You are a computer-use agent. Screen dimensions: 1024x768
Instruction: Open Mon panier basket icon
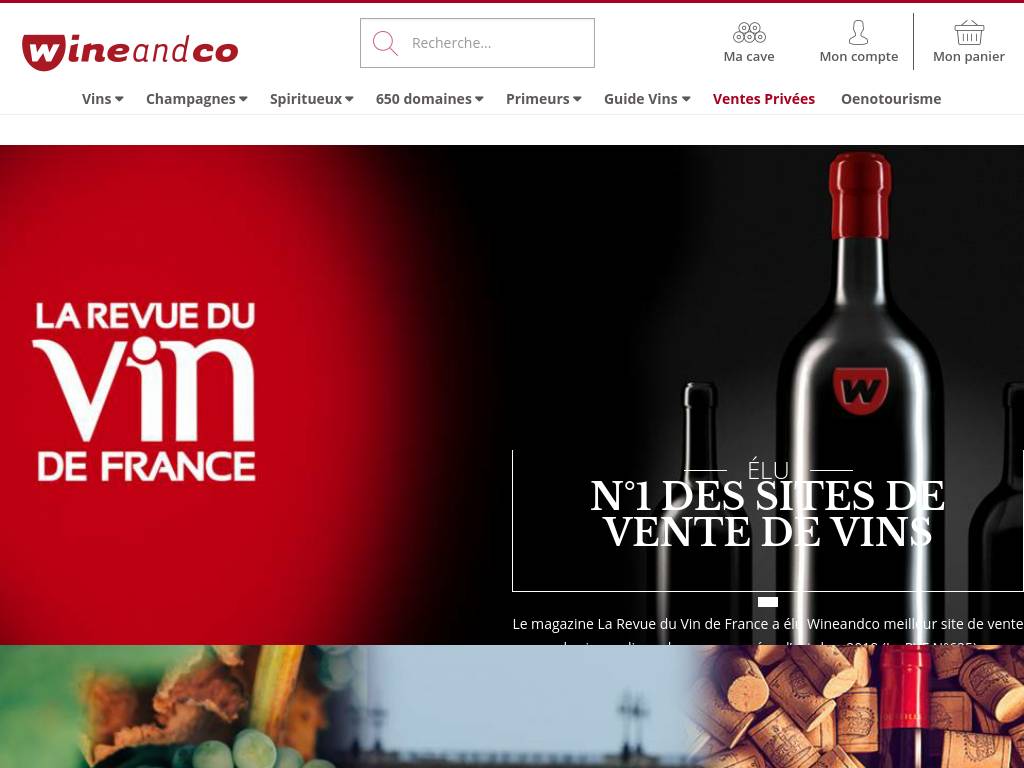point(968,32)
